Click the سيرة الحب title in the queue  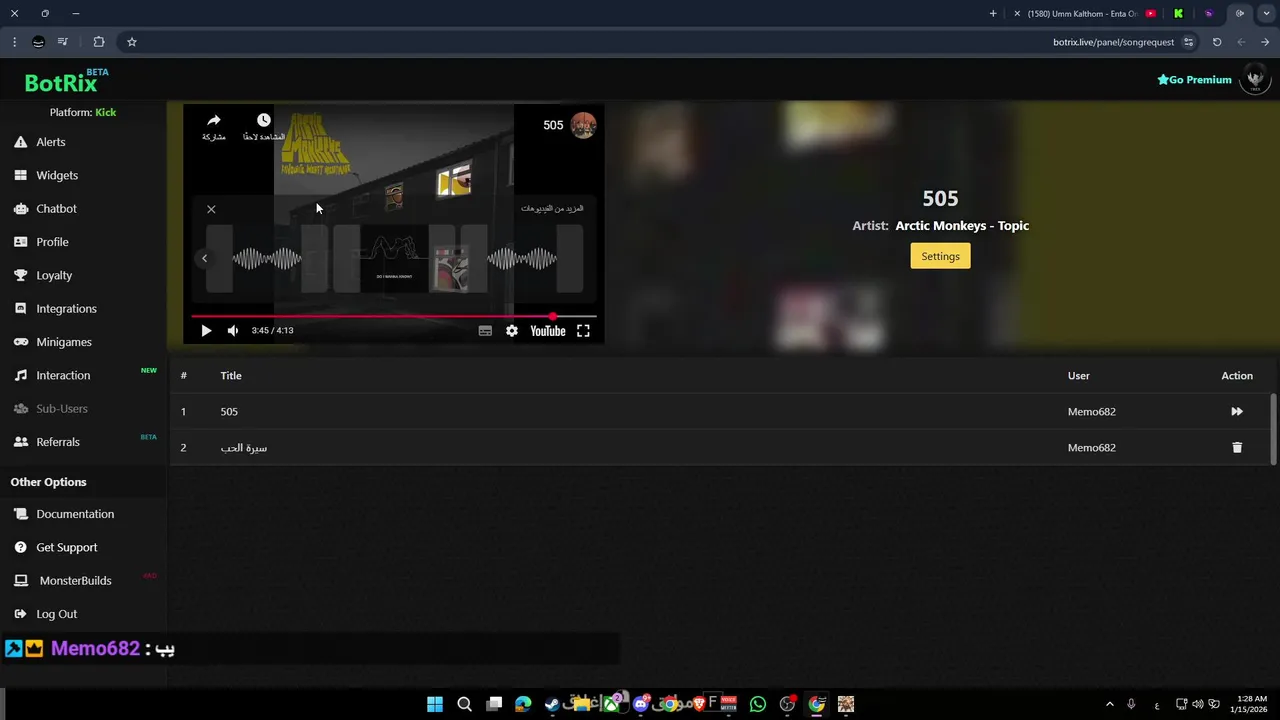(x=244, y=448)
